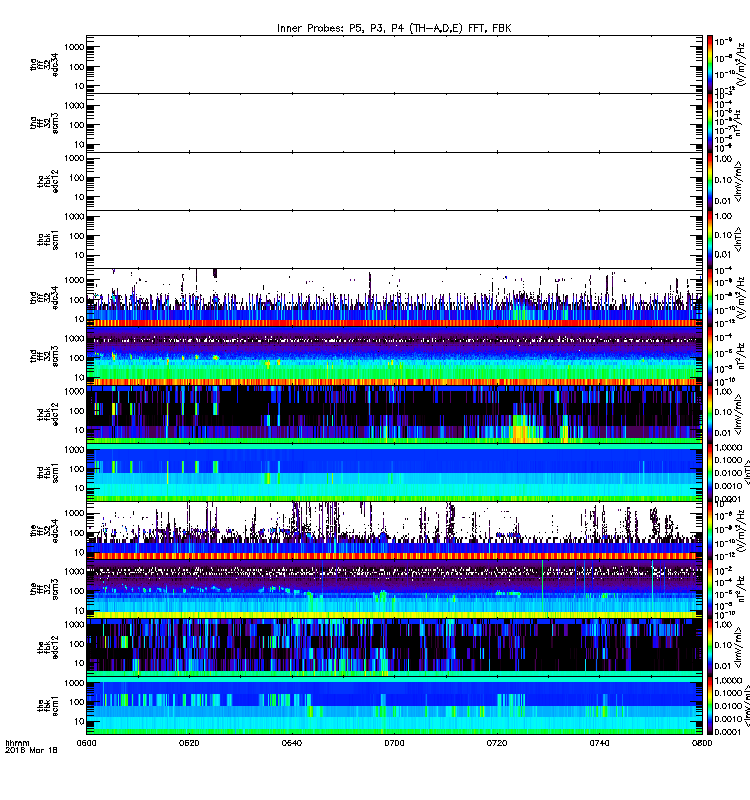Viewport: 750px width, 800px height.
Task: Click the topmost color bar for tha edc34
Action: tap(710, 64)
